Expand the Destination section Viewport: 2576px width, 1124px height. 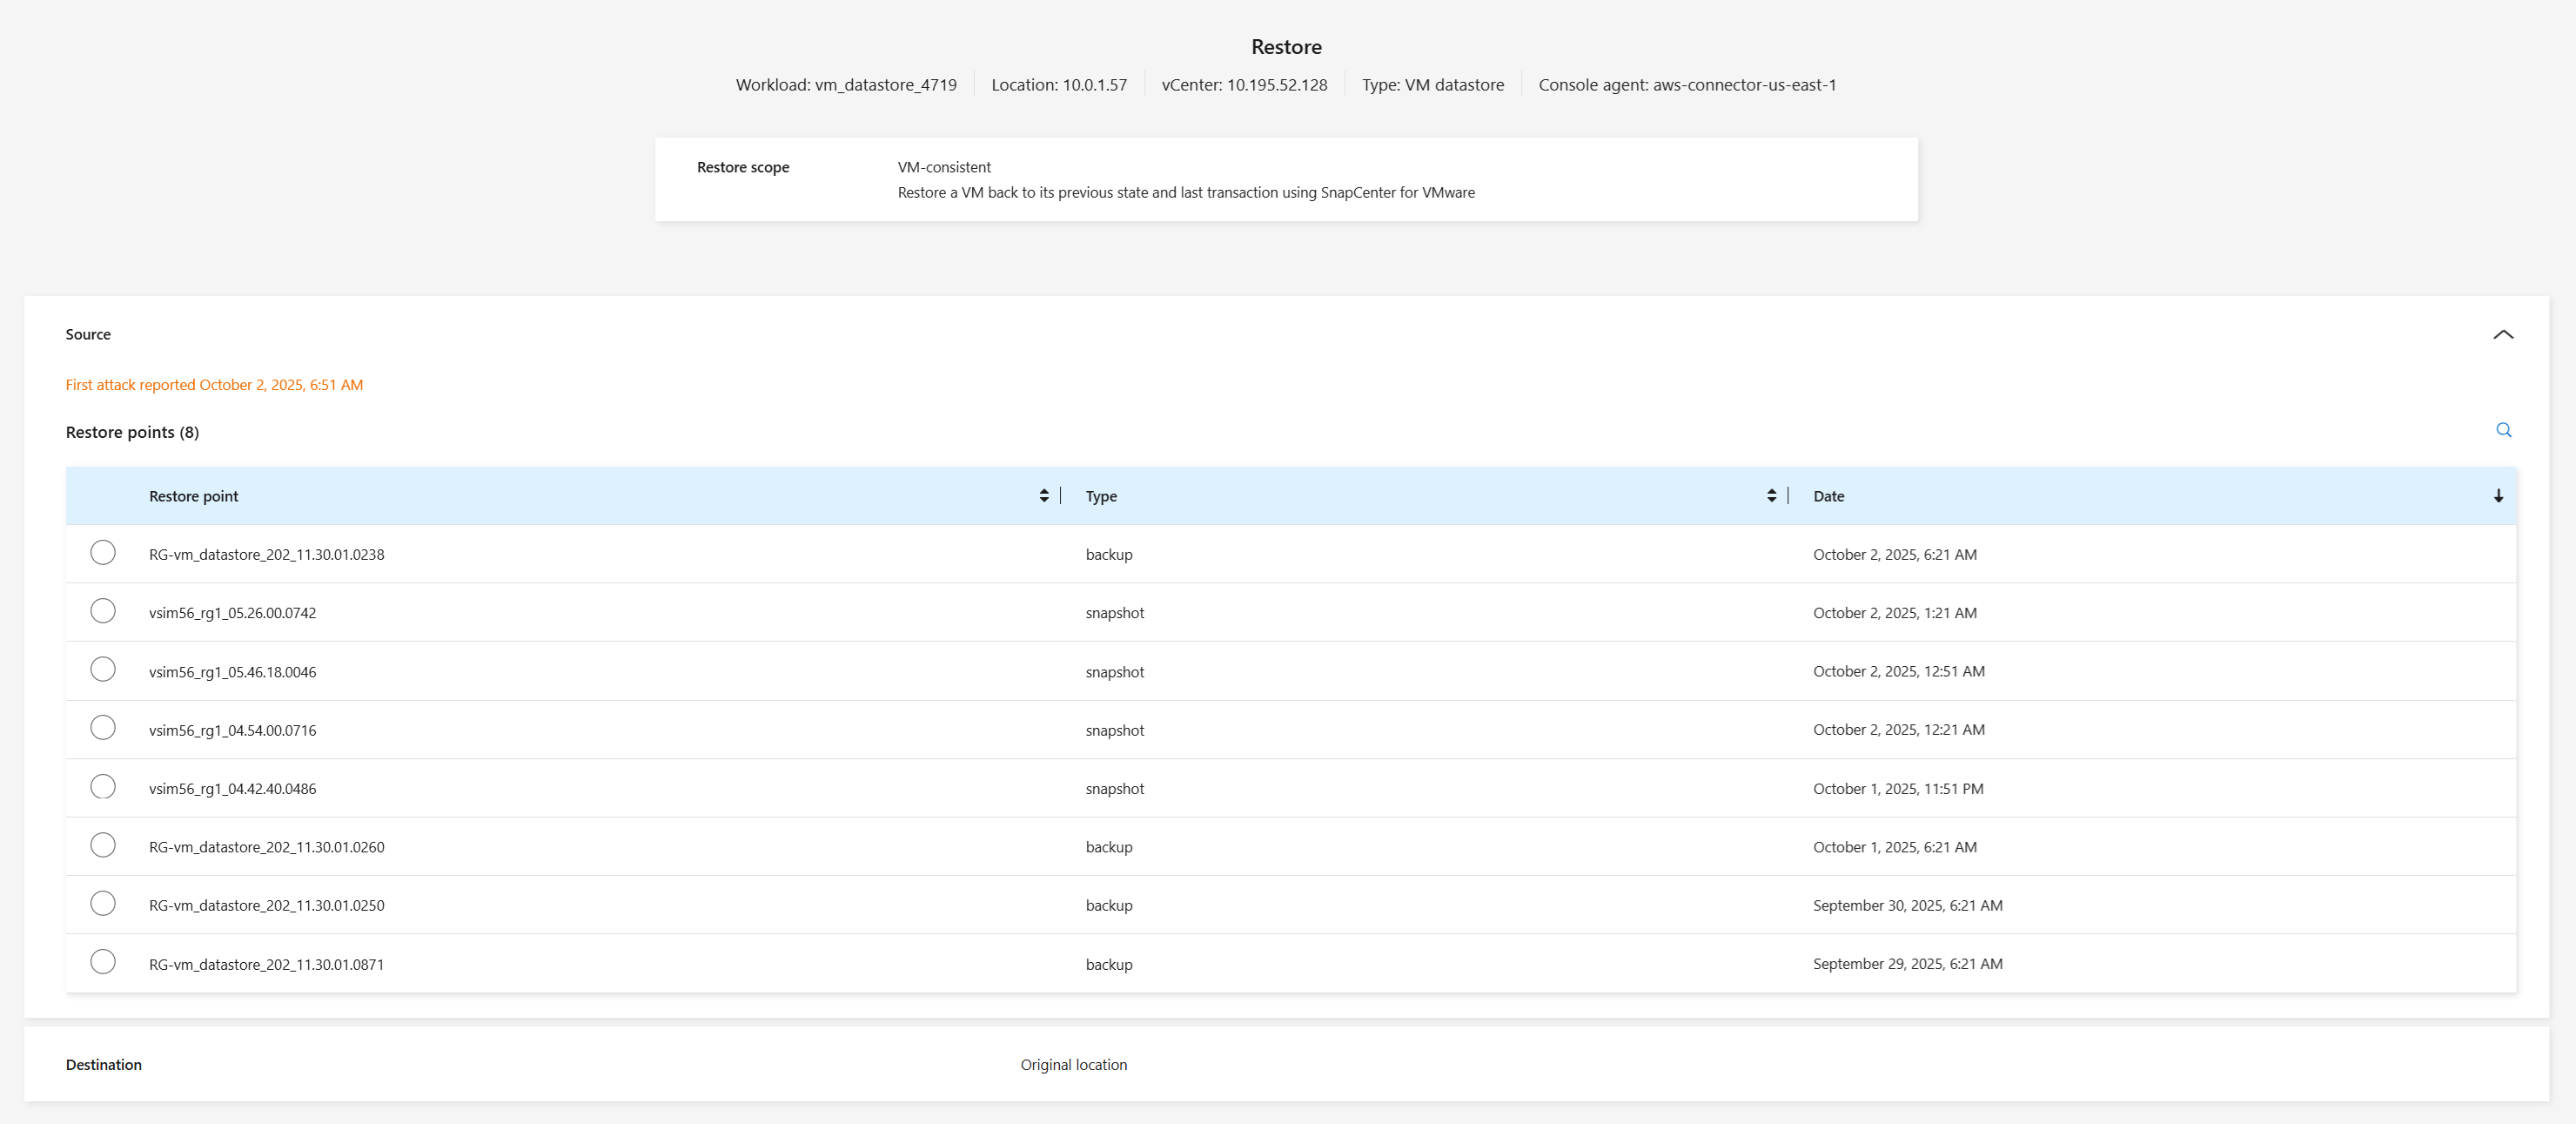pos(103,1065)
